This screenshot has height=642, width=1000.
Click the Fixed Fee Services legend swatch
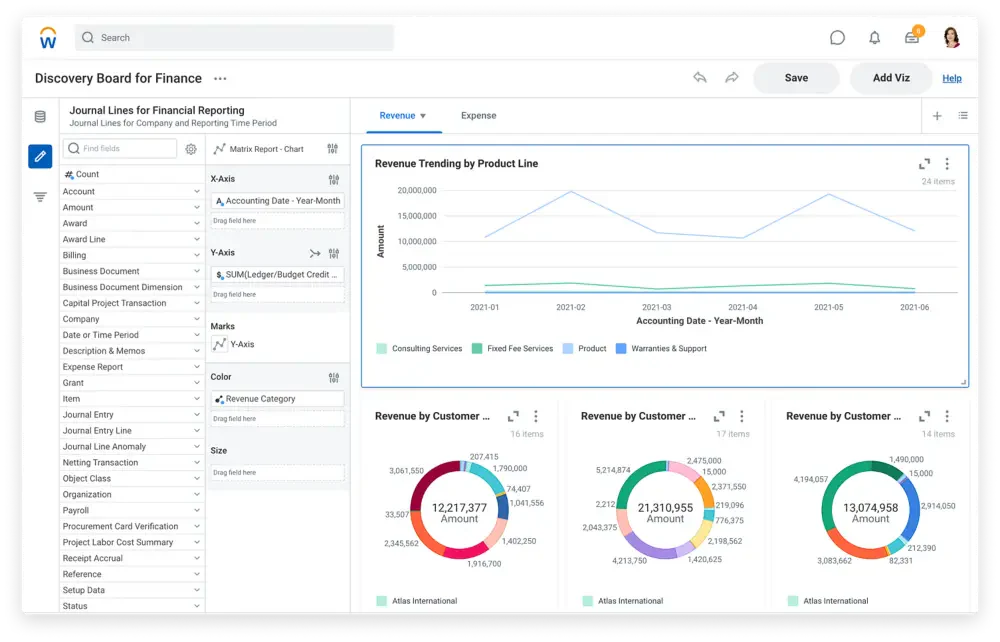point(476,349)
